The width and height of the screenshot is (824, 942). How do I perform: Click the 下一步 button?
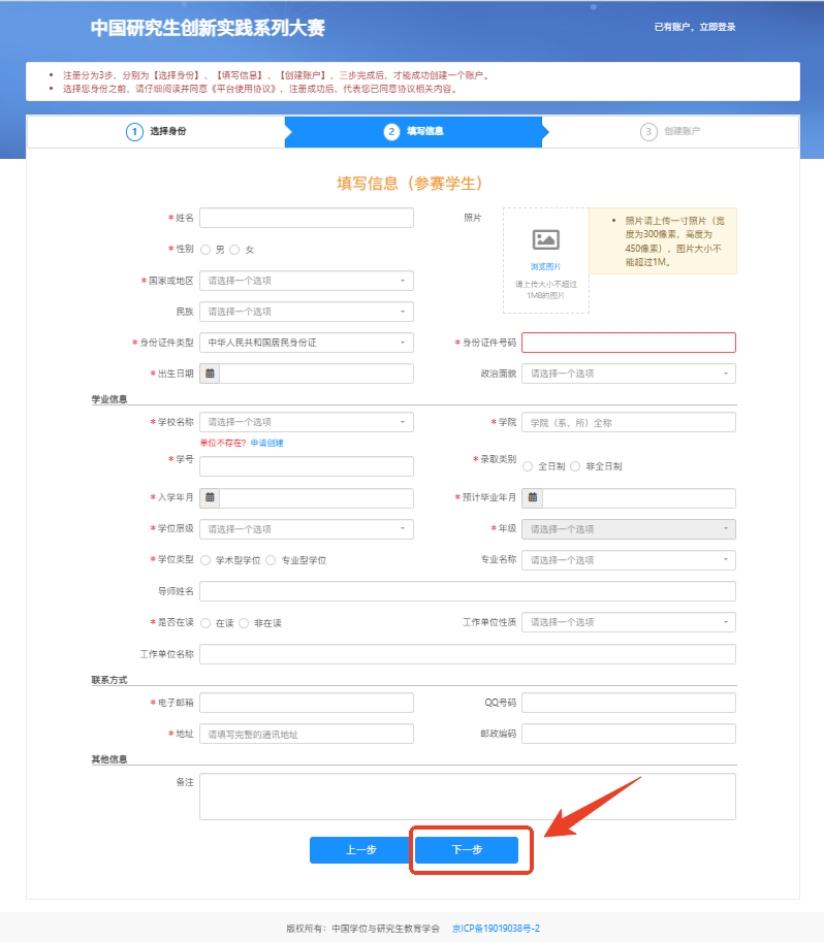(467, 850)
